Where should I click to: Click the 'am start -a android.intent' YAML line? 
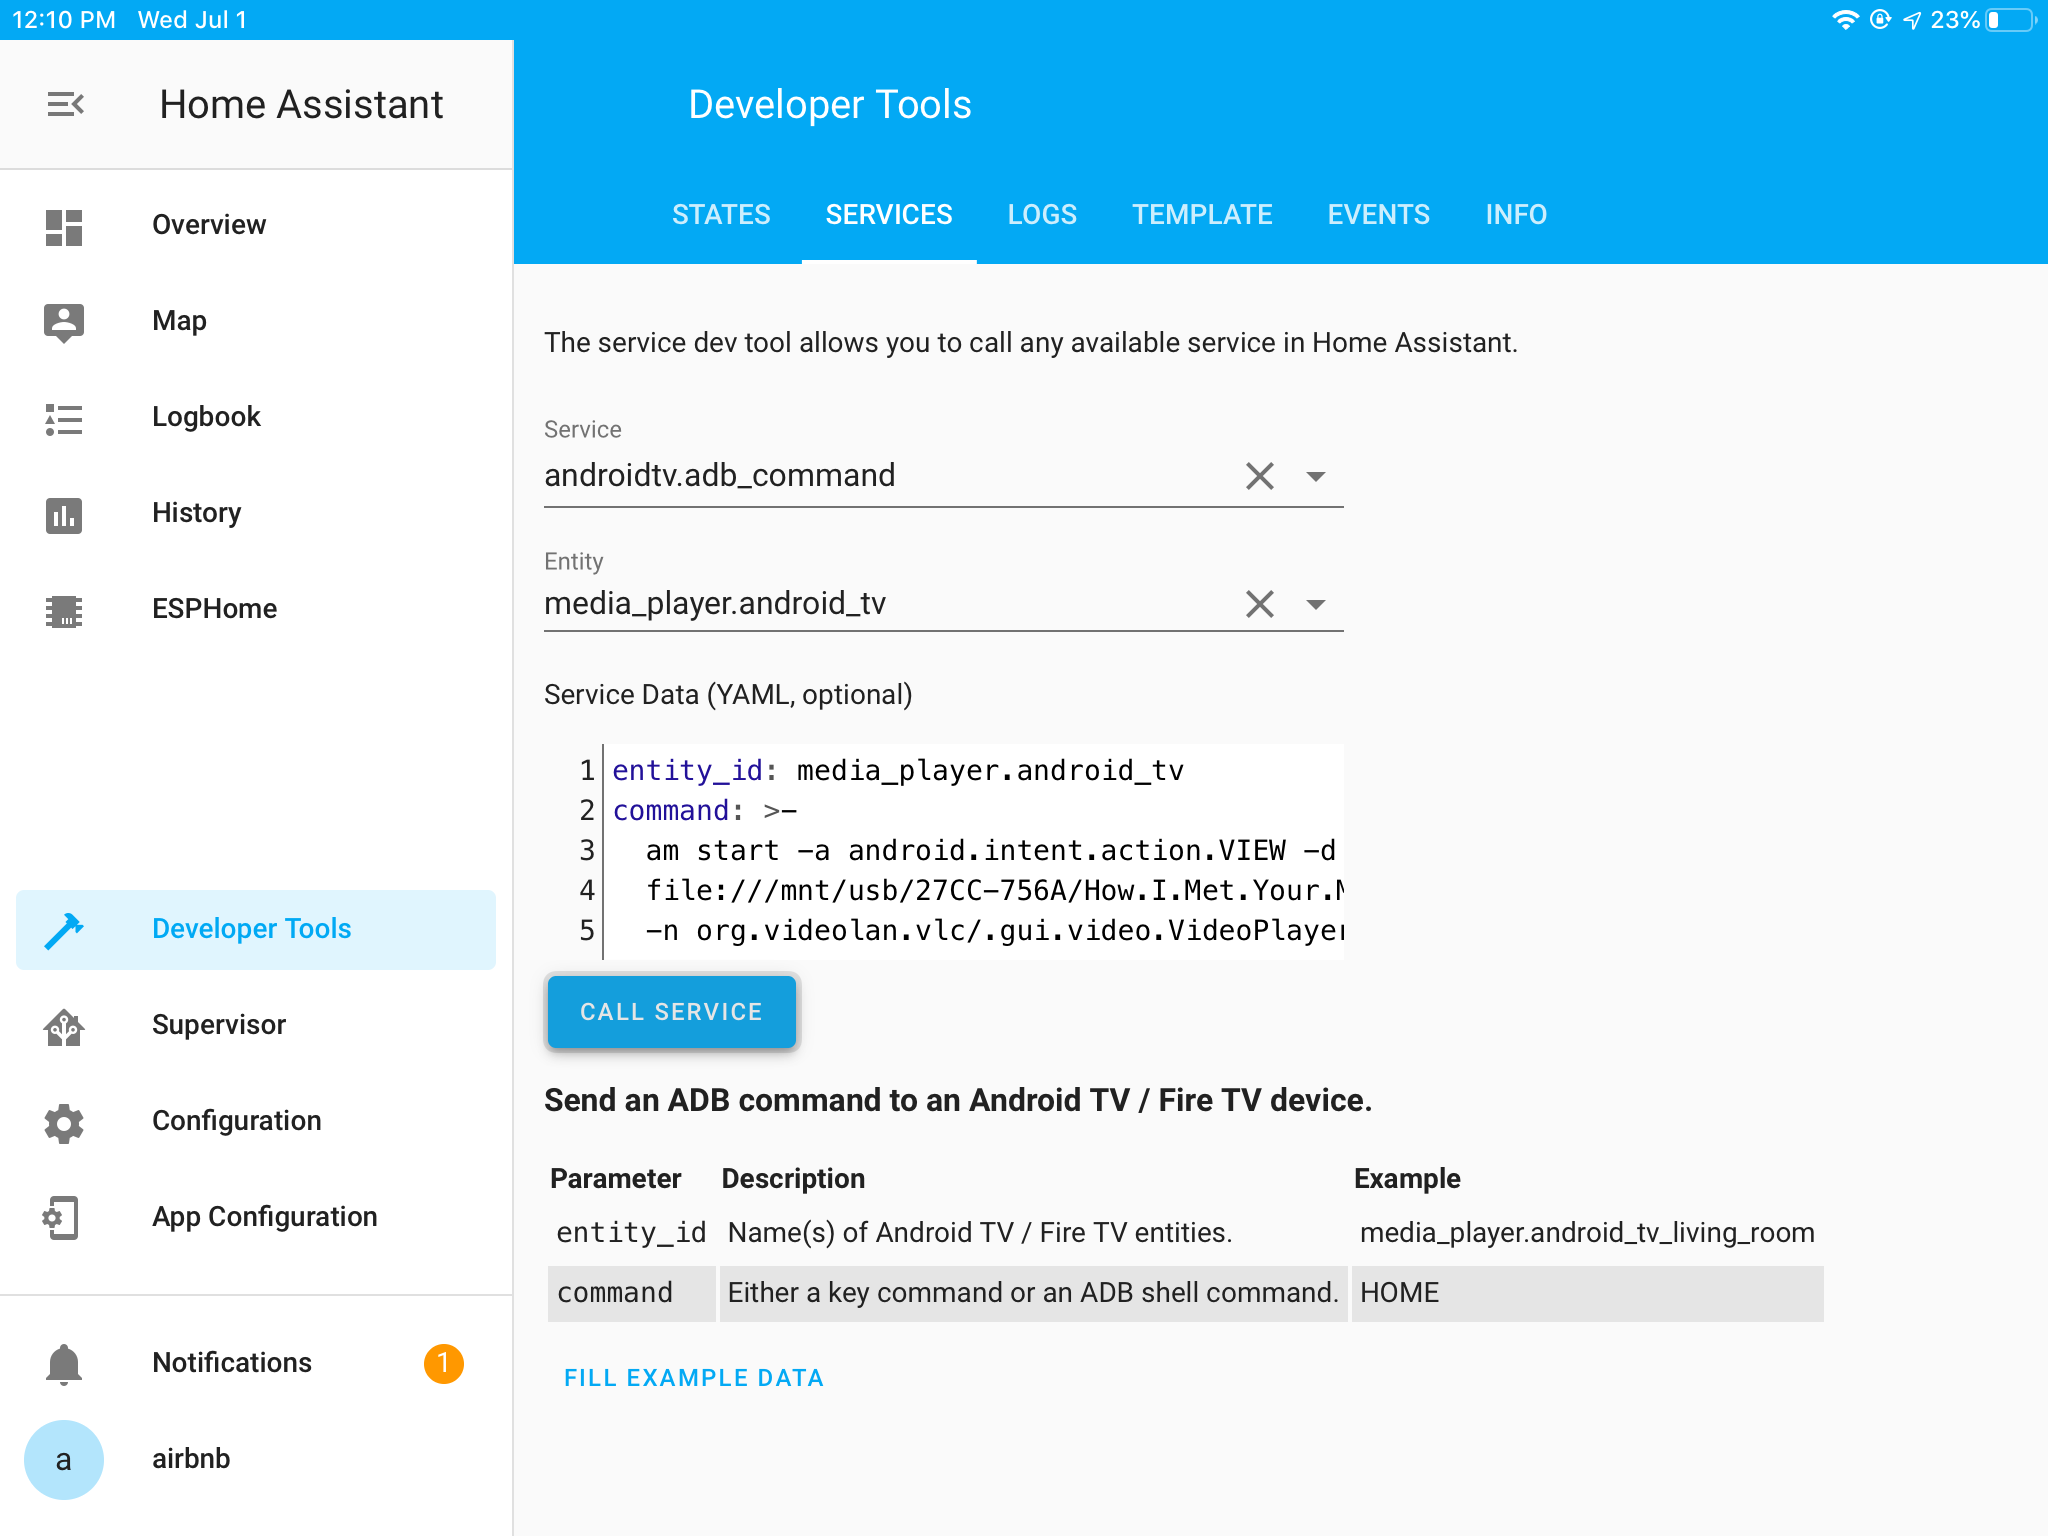pos(990,850)
